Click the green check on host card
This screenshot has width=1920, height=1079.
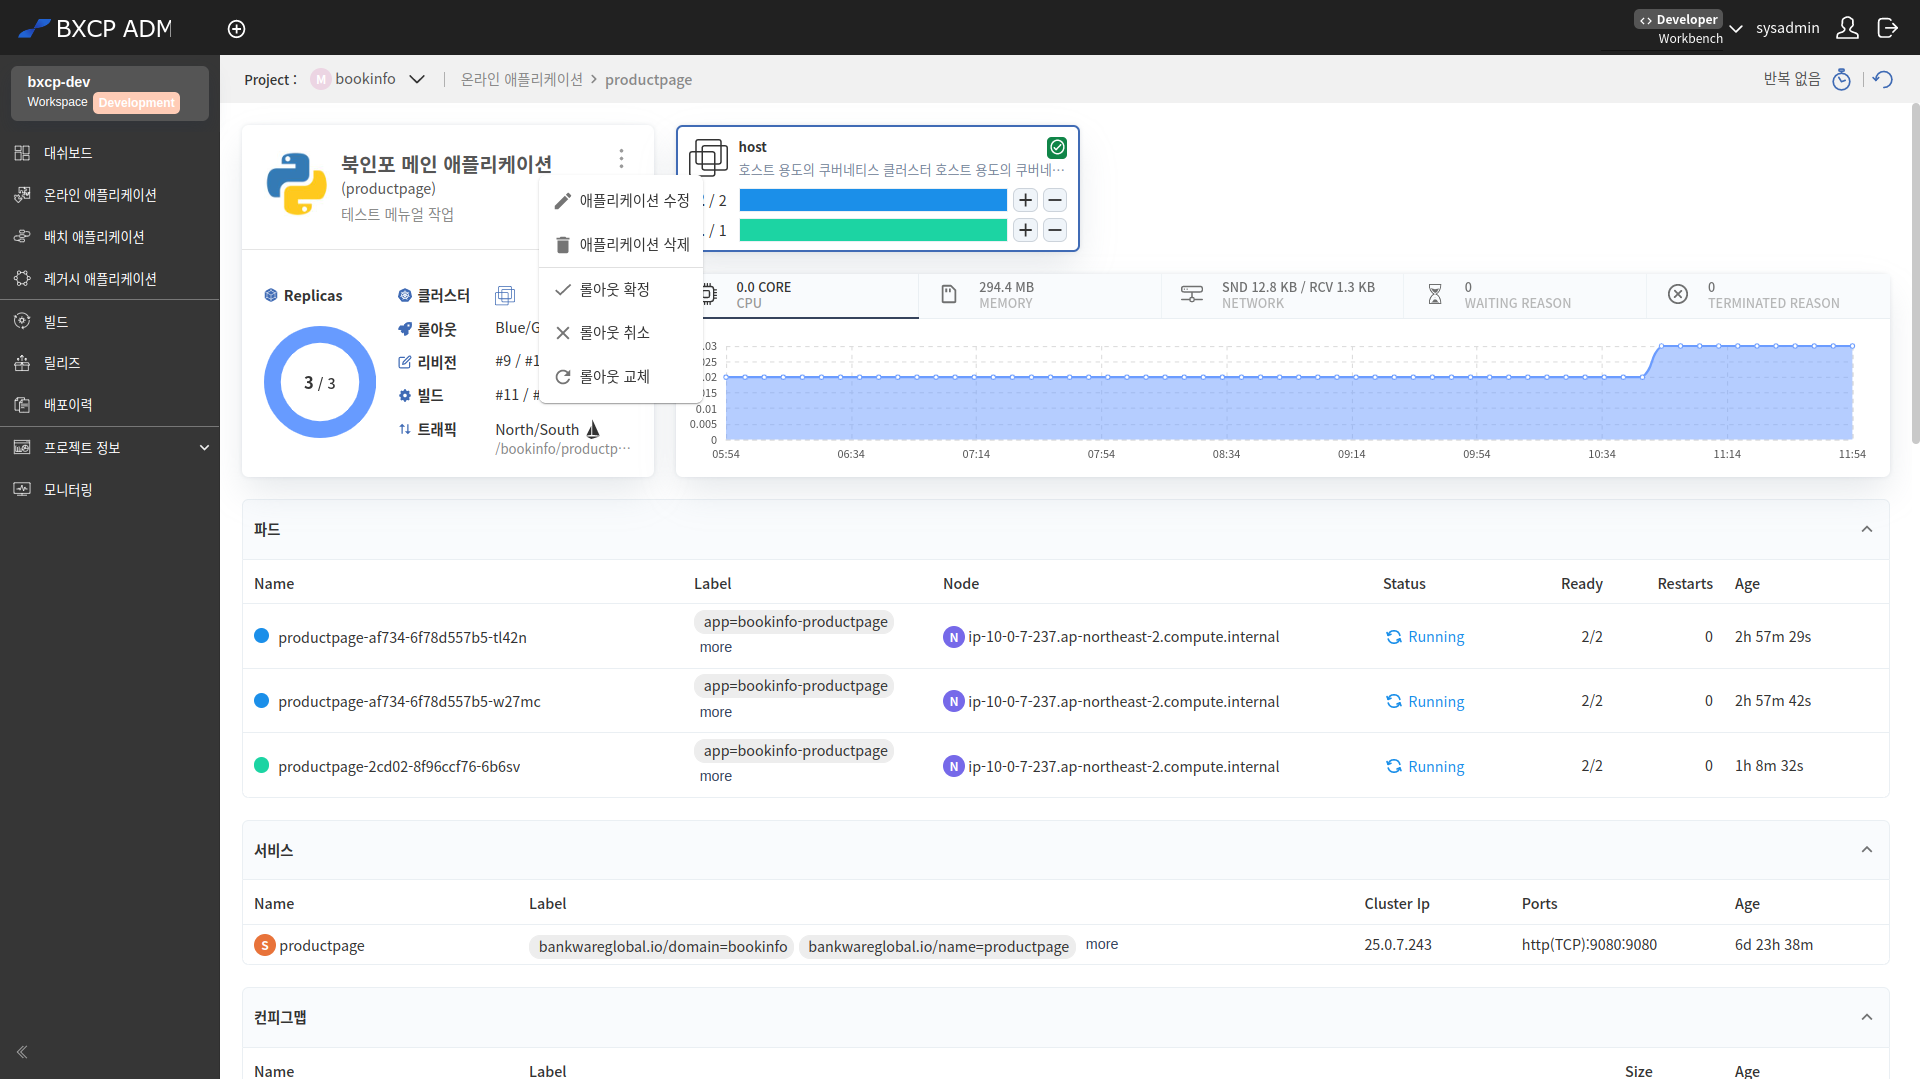tap(1057, 148)
